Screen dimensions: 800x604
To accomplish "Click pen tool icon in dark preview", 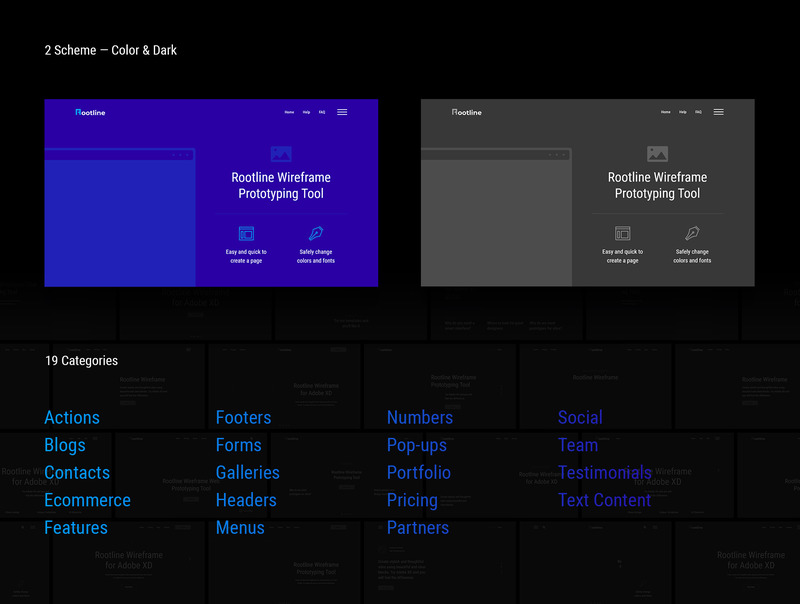I will tap(692, 233).
